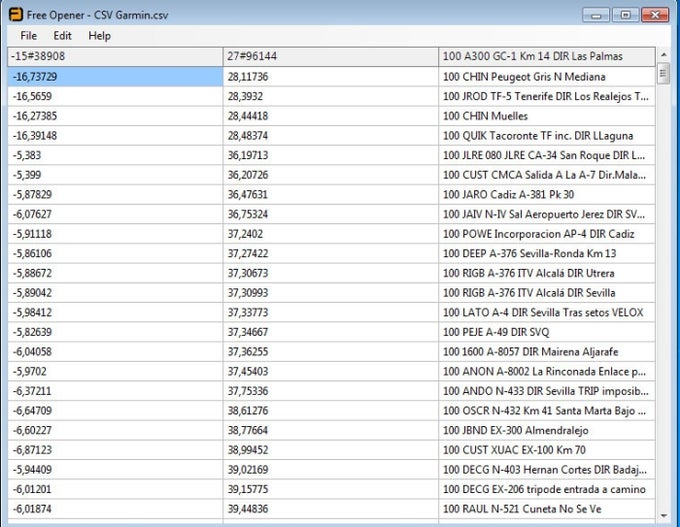Select cell 39,02169
Viewport: 680px width, 527px height.
tap(330, 470)
